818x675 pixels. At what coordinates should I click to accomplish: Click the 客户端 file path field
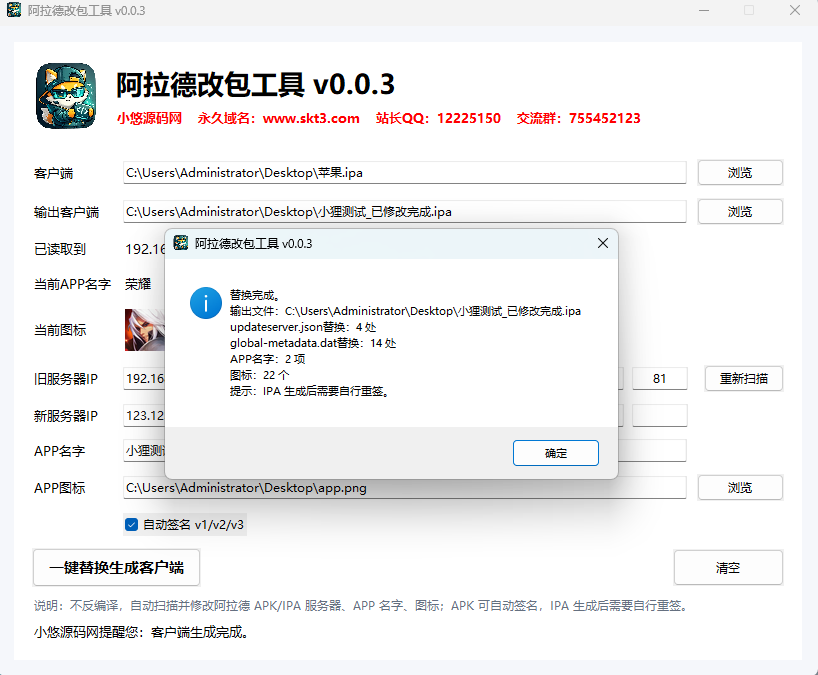click(x=404, y=173)
